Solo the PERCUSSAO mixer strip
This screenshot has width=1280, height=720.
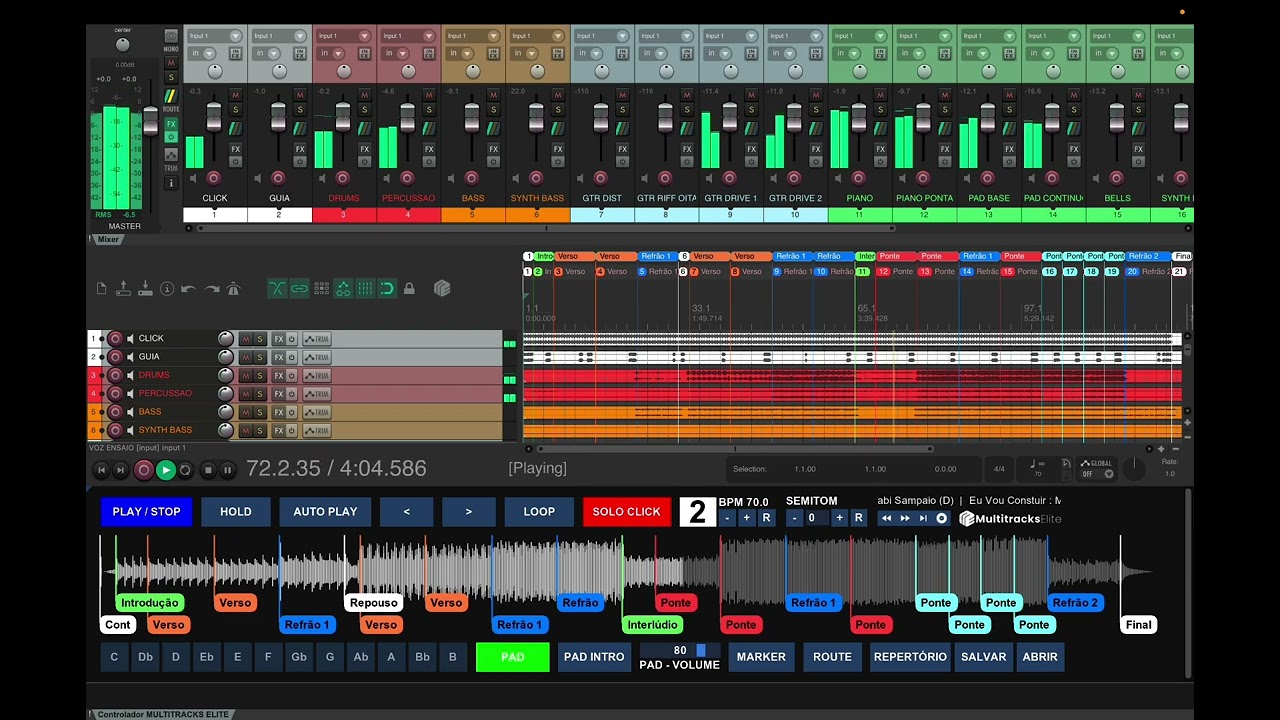click(429, 111)
